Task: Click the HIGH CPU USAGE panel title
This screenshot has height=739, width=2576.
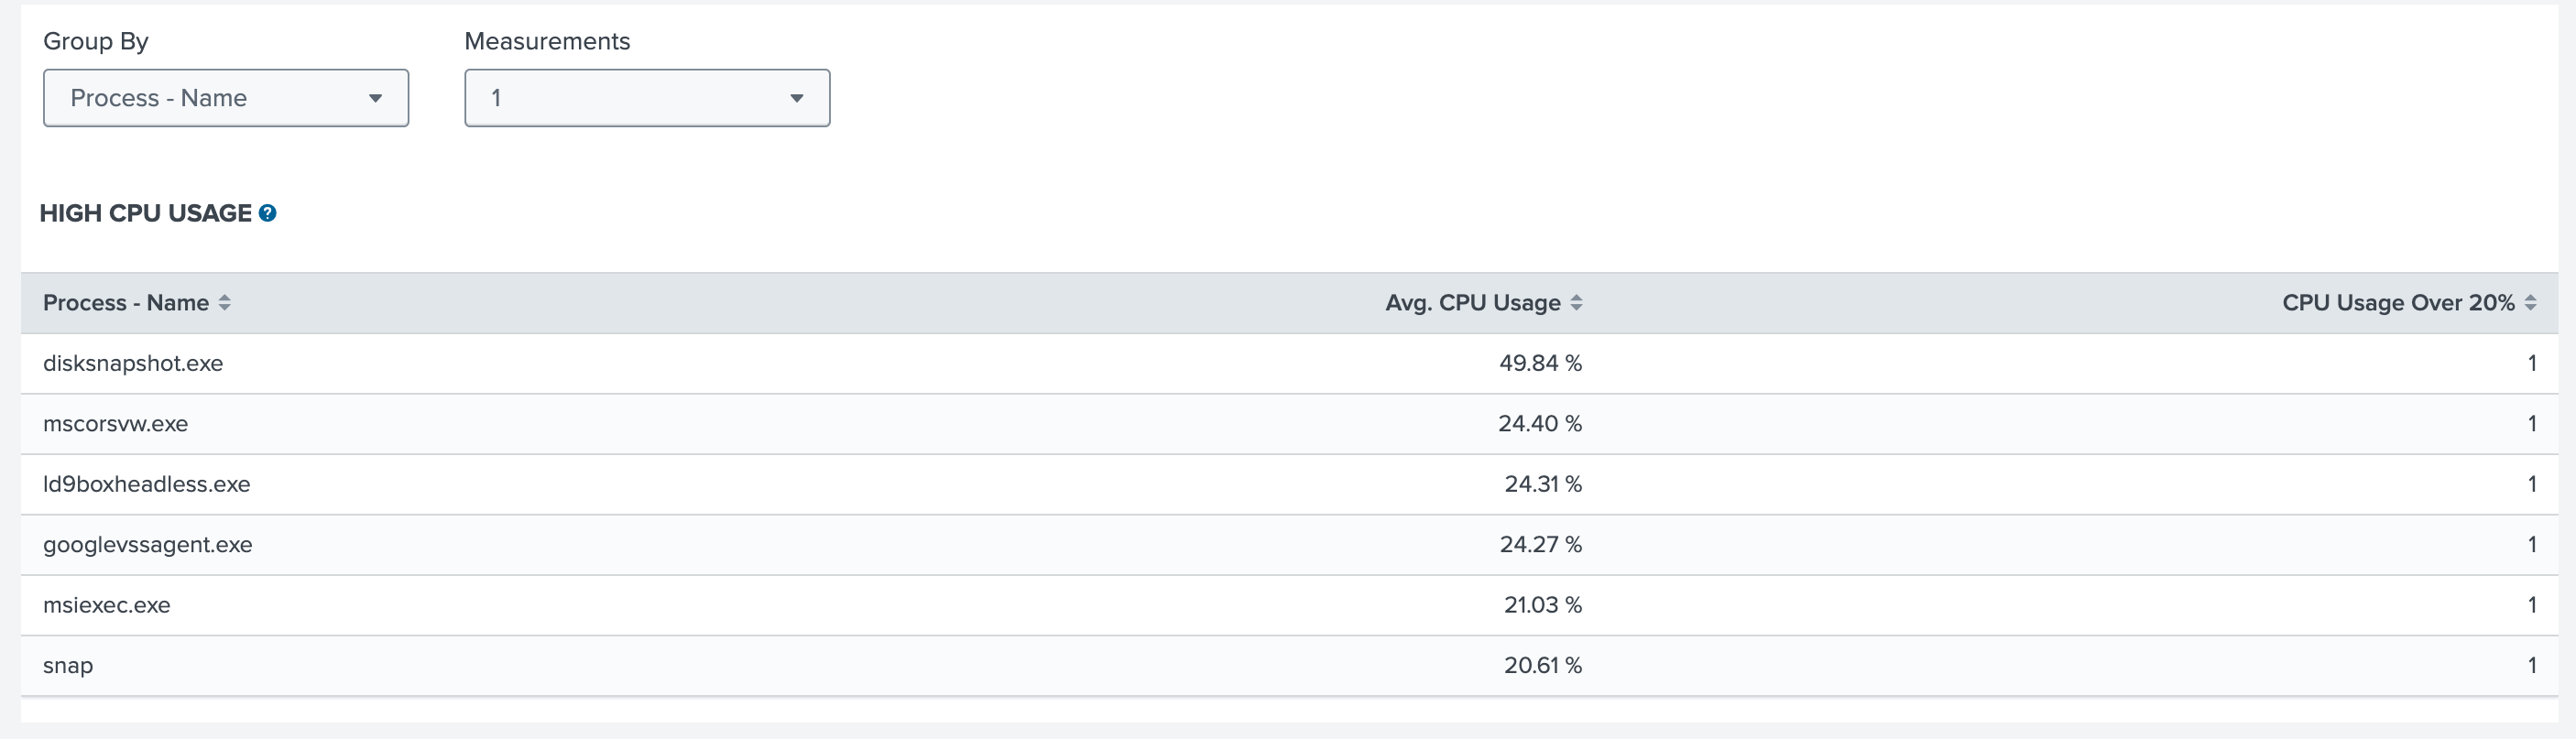Action: 145,213
